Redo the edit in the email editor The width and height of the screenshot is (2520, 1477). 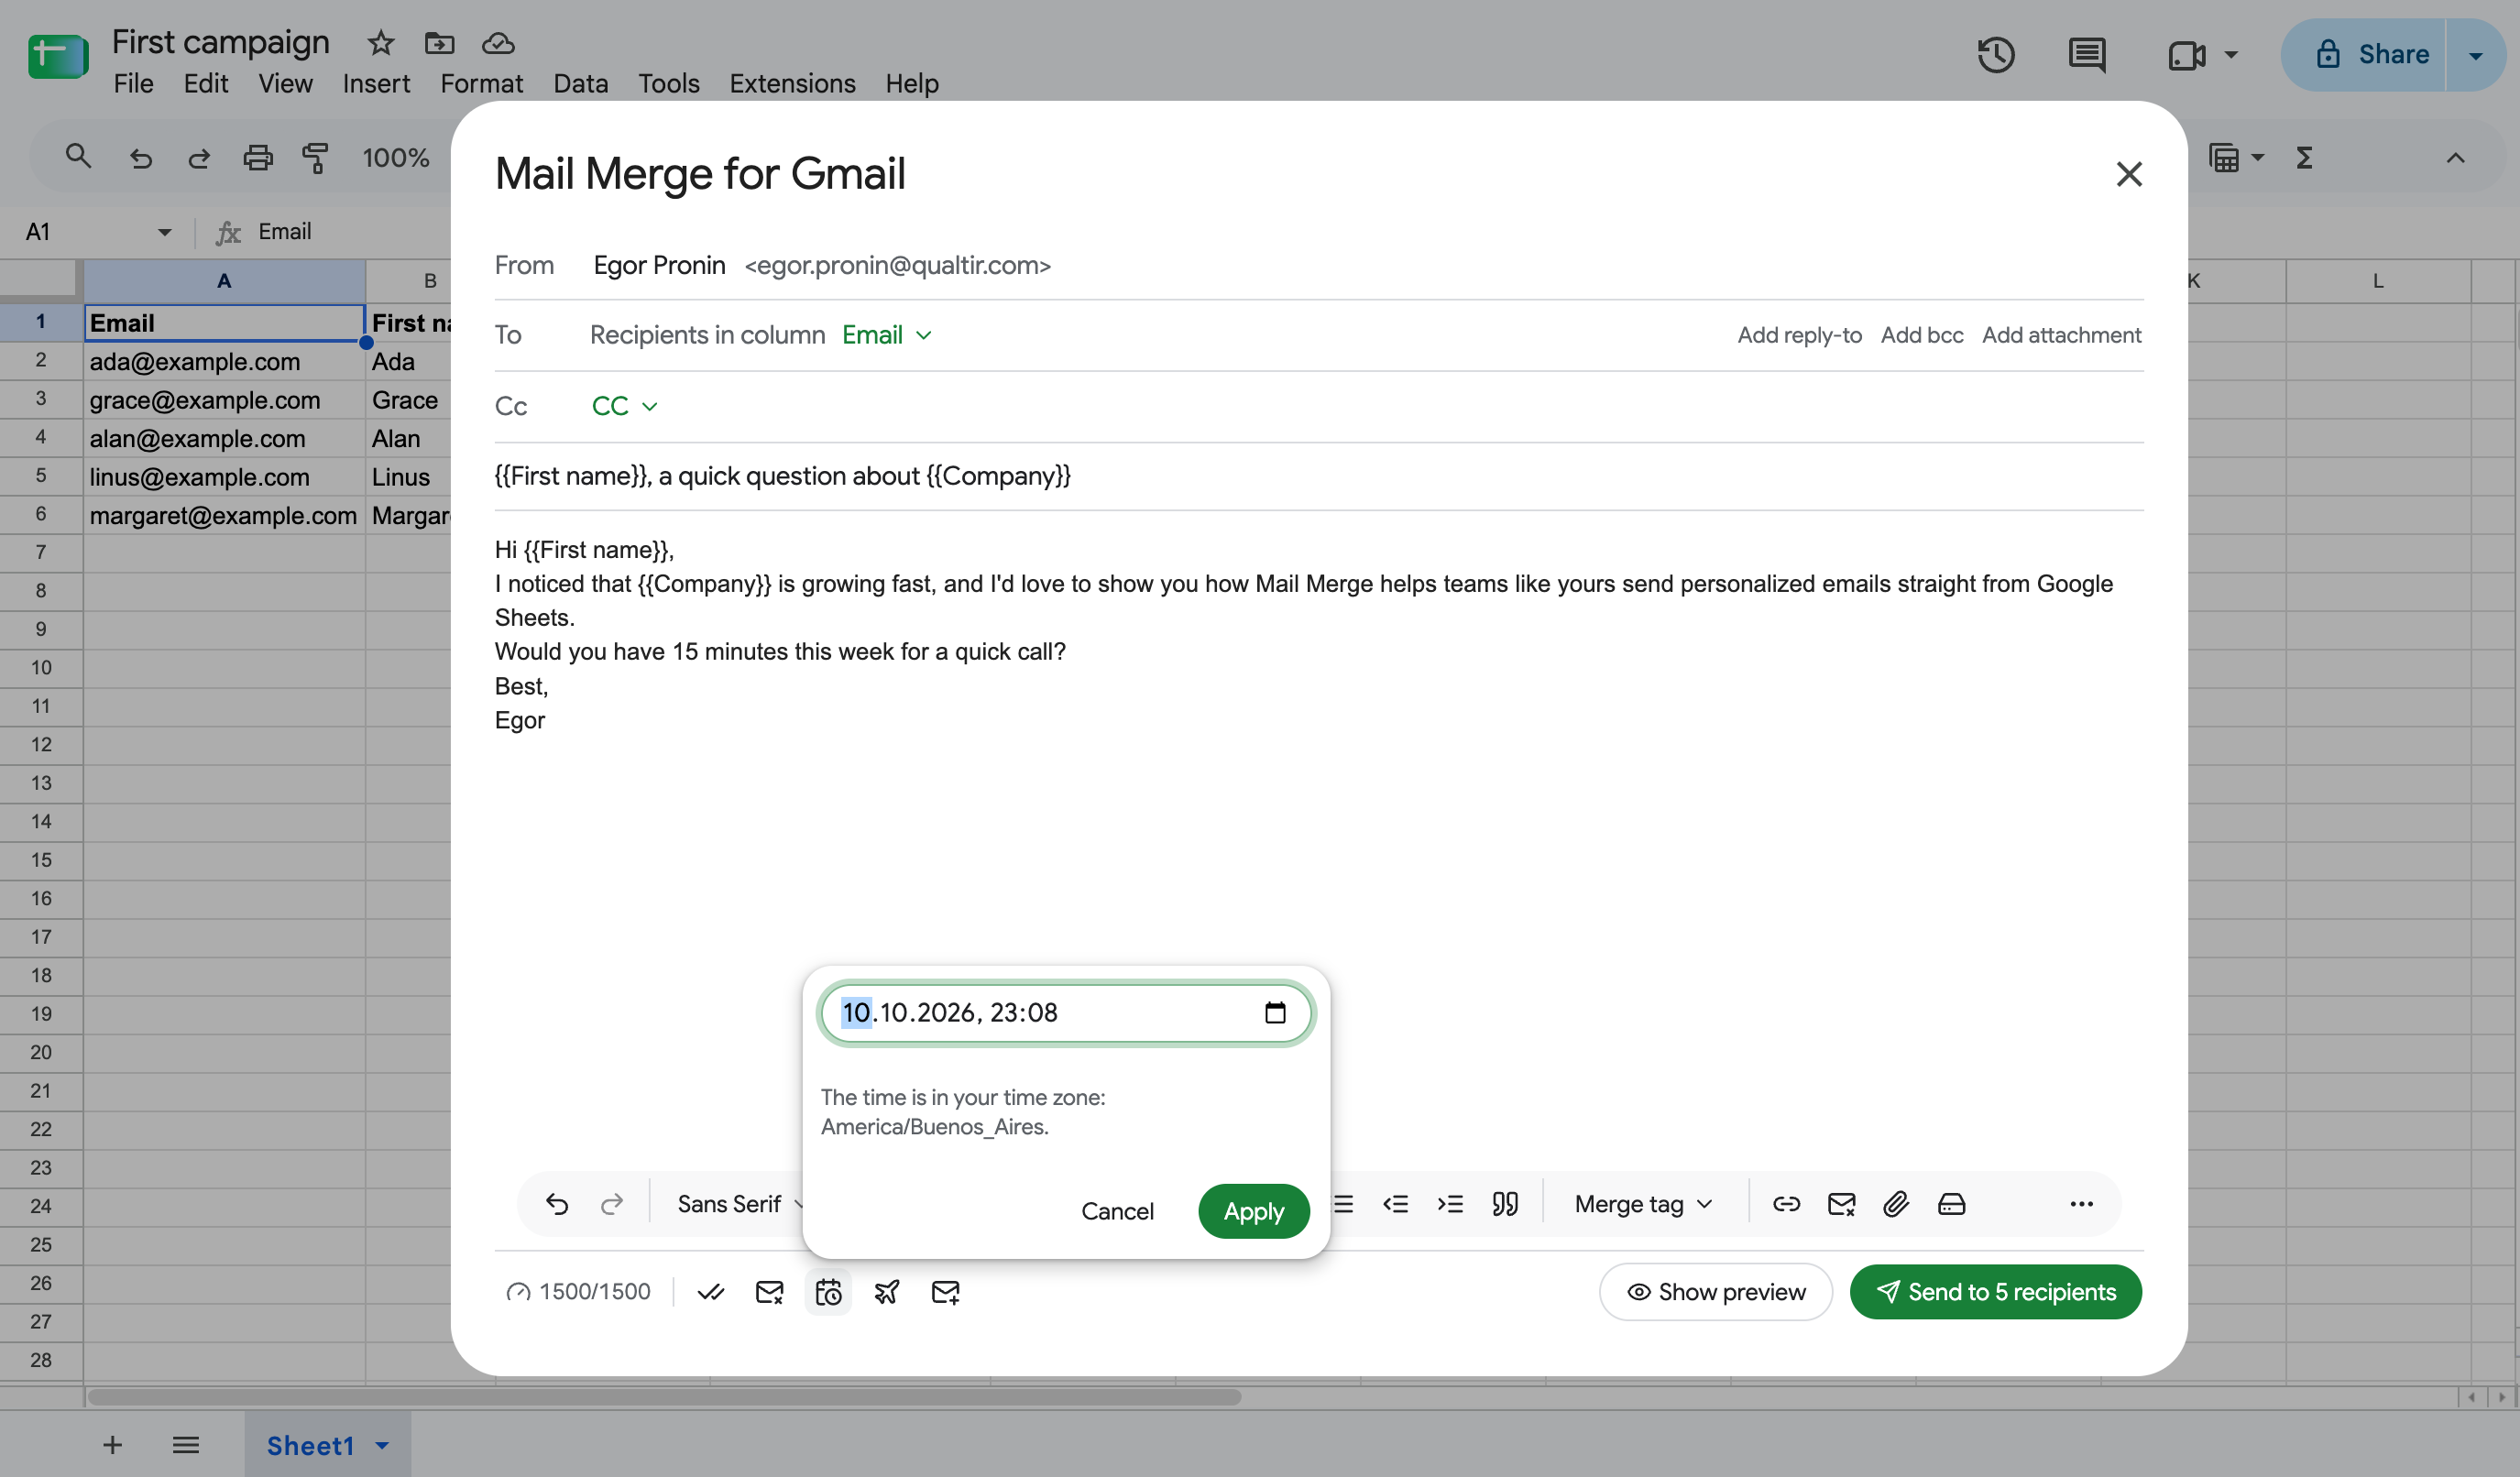[x=612, y=1204]
